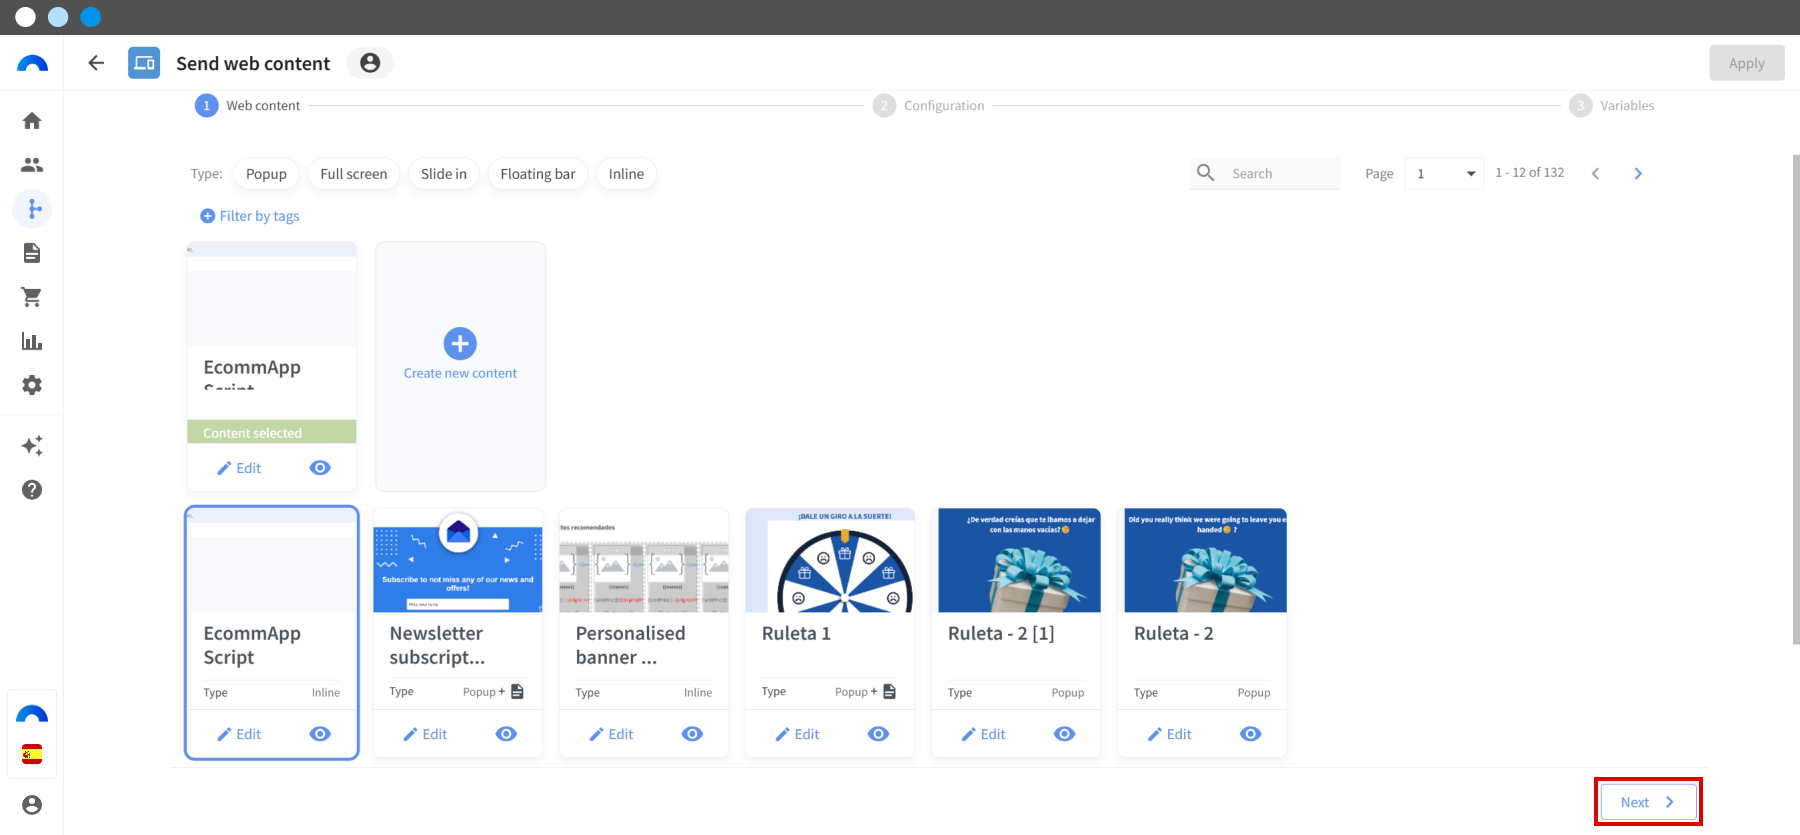This screenshot has width=1800, height=835.
Task: Open the AI sparkles sidebar icon
Action: [32, 445]
